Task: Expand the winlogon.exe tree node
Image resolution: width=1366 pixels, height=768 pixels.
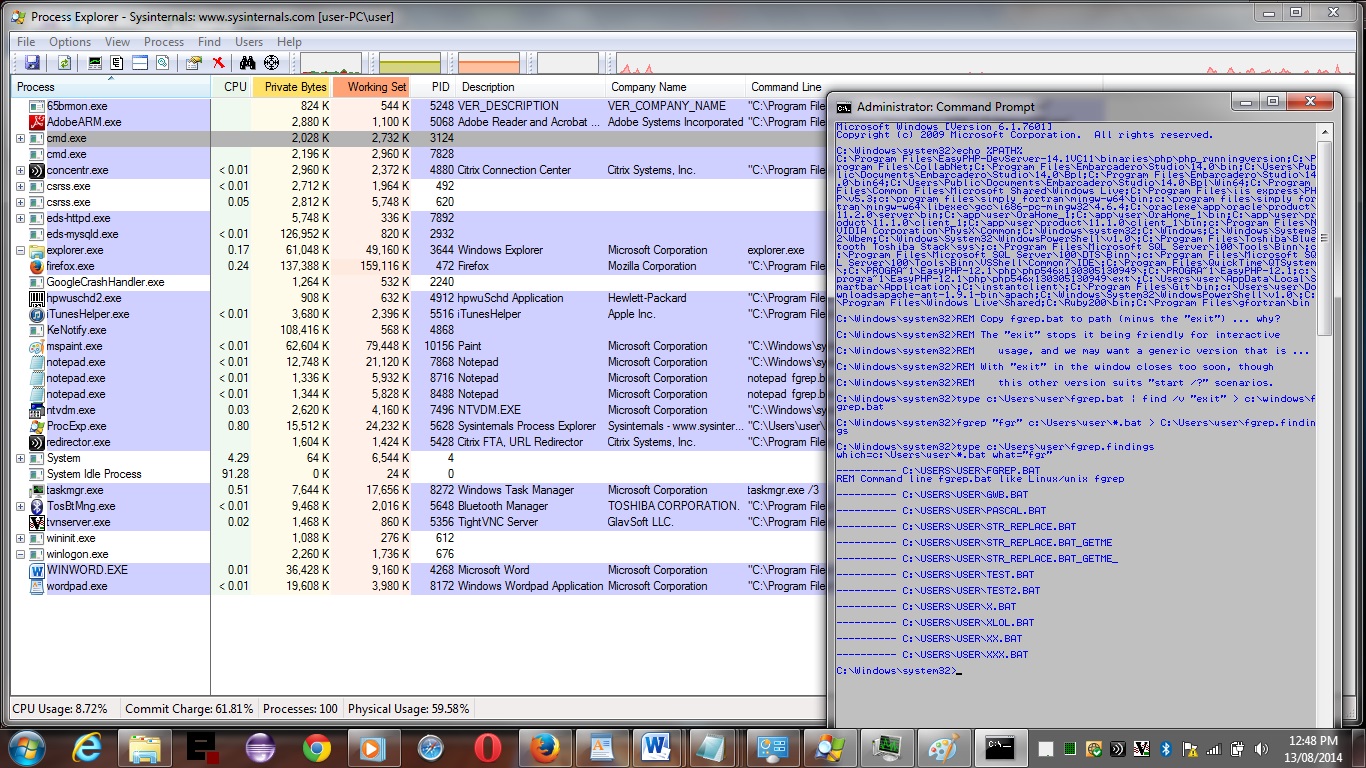Action: coord(20,554)
